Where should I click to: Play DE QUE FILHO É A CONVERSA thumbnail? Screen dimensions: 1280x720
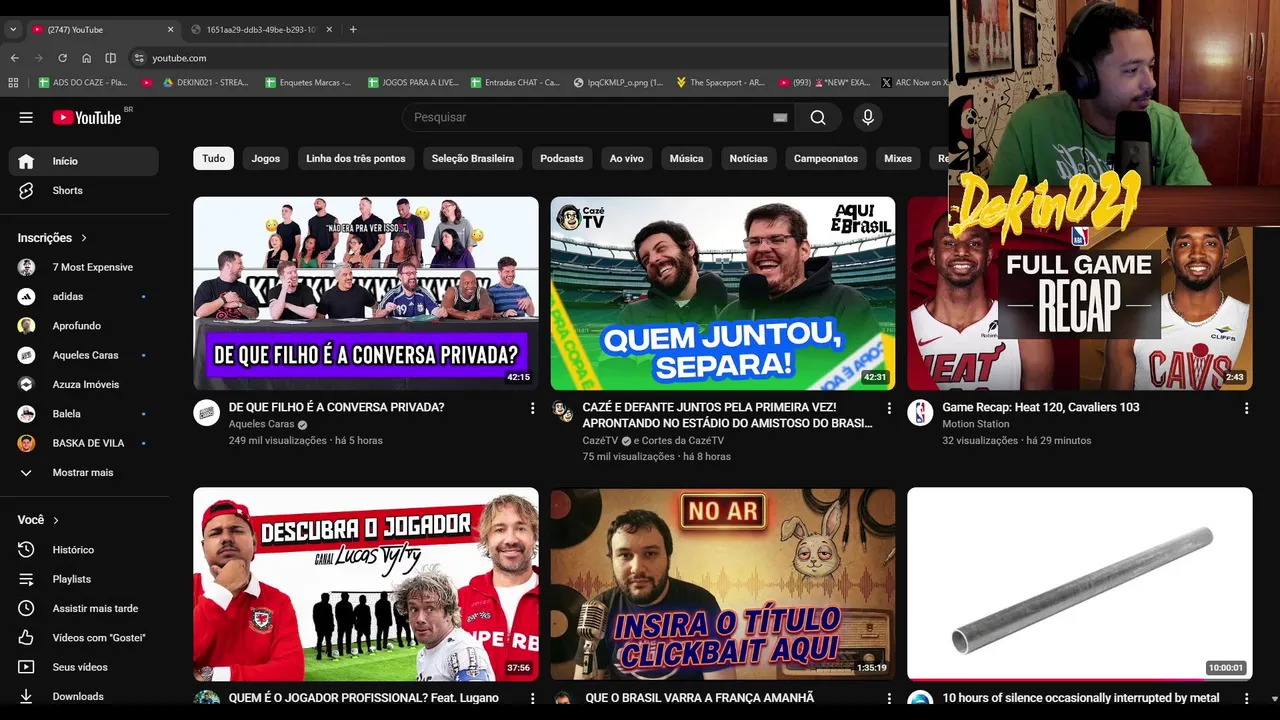point(366,293)
